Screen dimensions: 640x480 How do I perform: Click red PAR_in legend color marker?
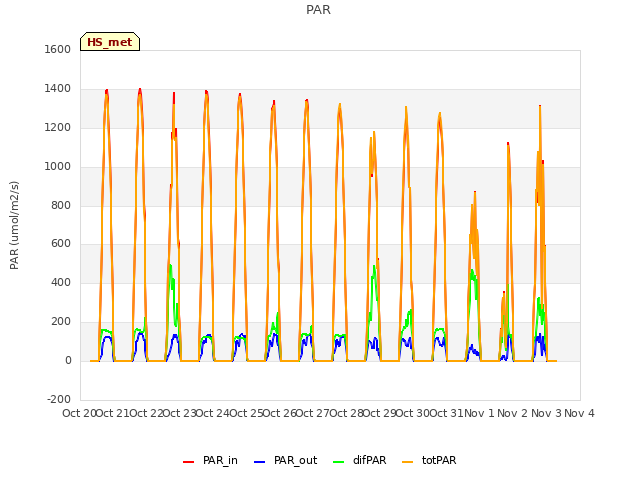point(189,462)
